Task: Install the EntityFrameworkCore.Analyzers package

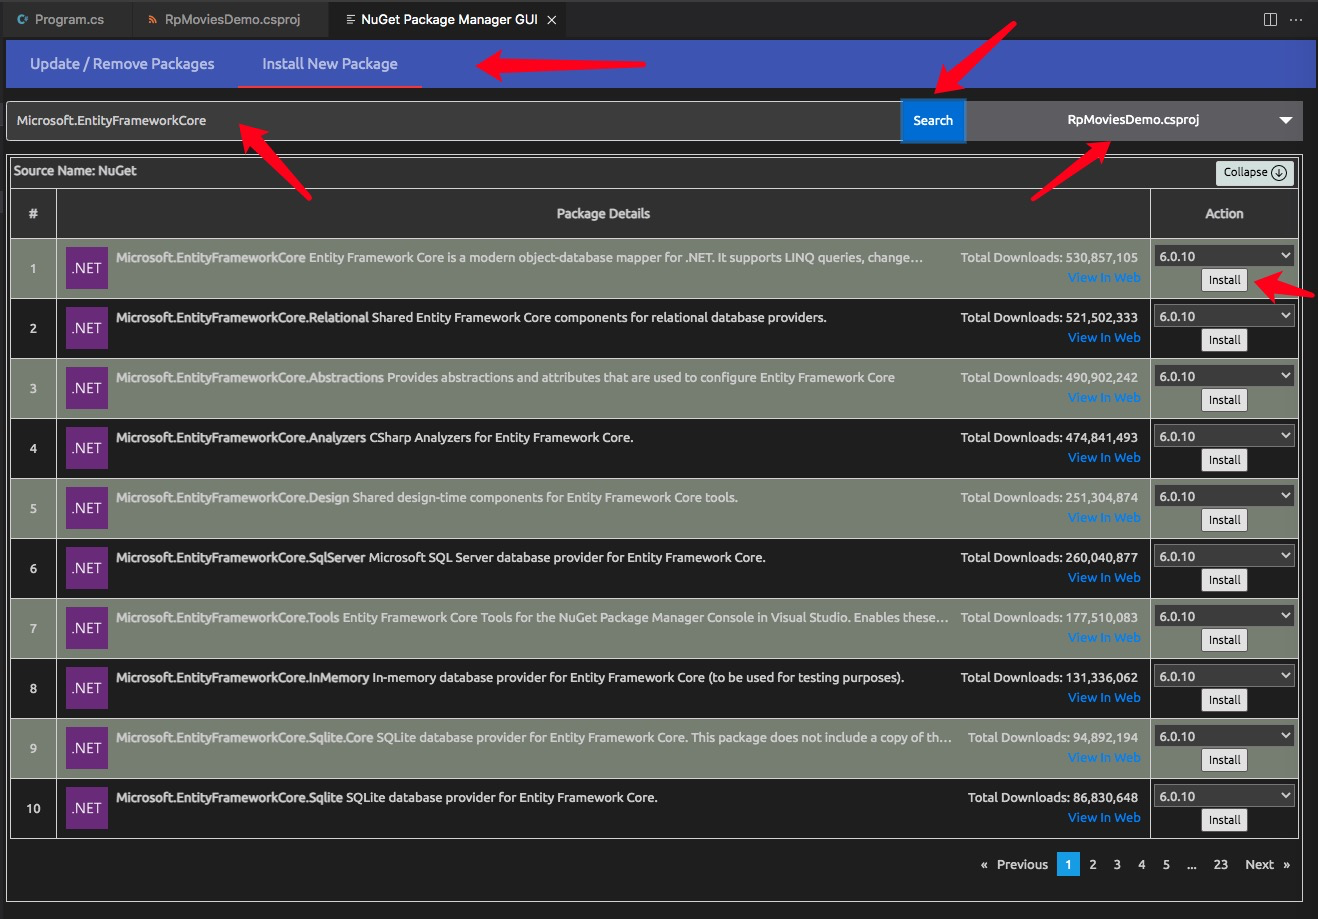Action: point(1224,460)
